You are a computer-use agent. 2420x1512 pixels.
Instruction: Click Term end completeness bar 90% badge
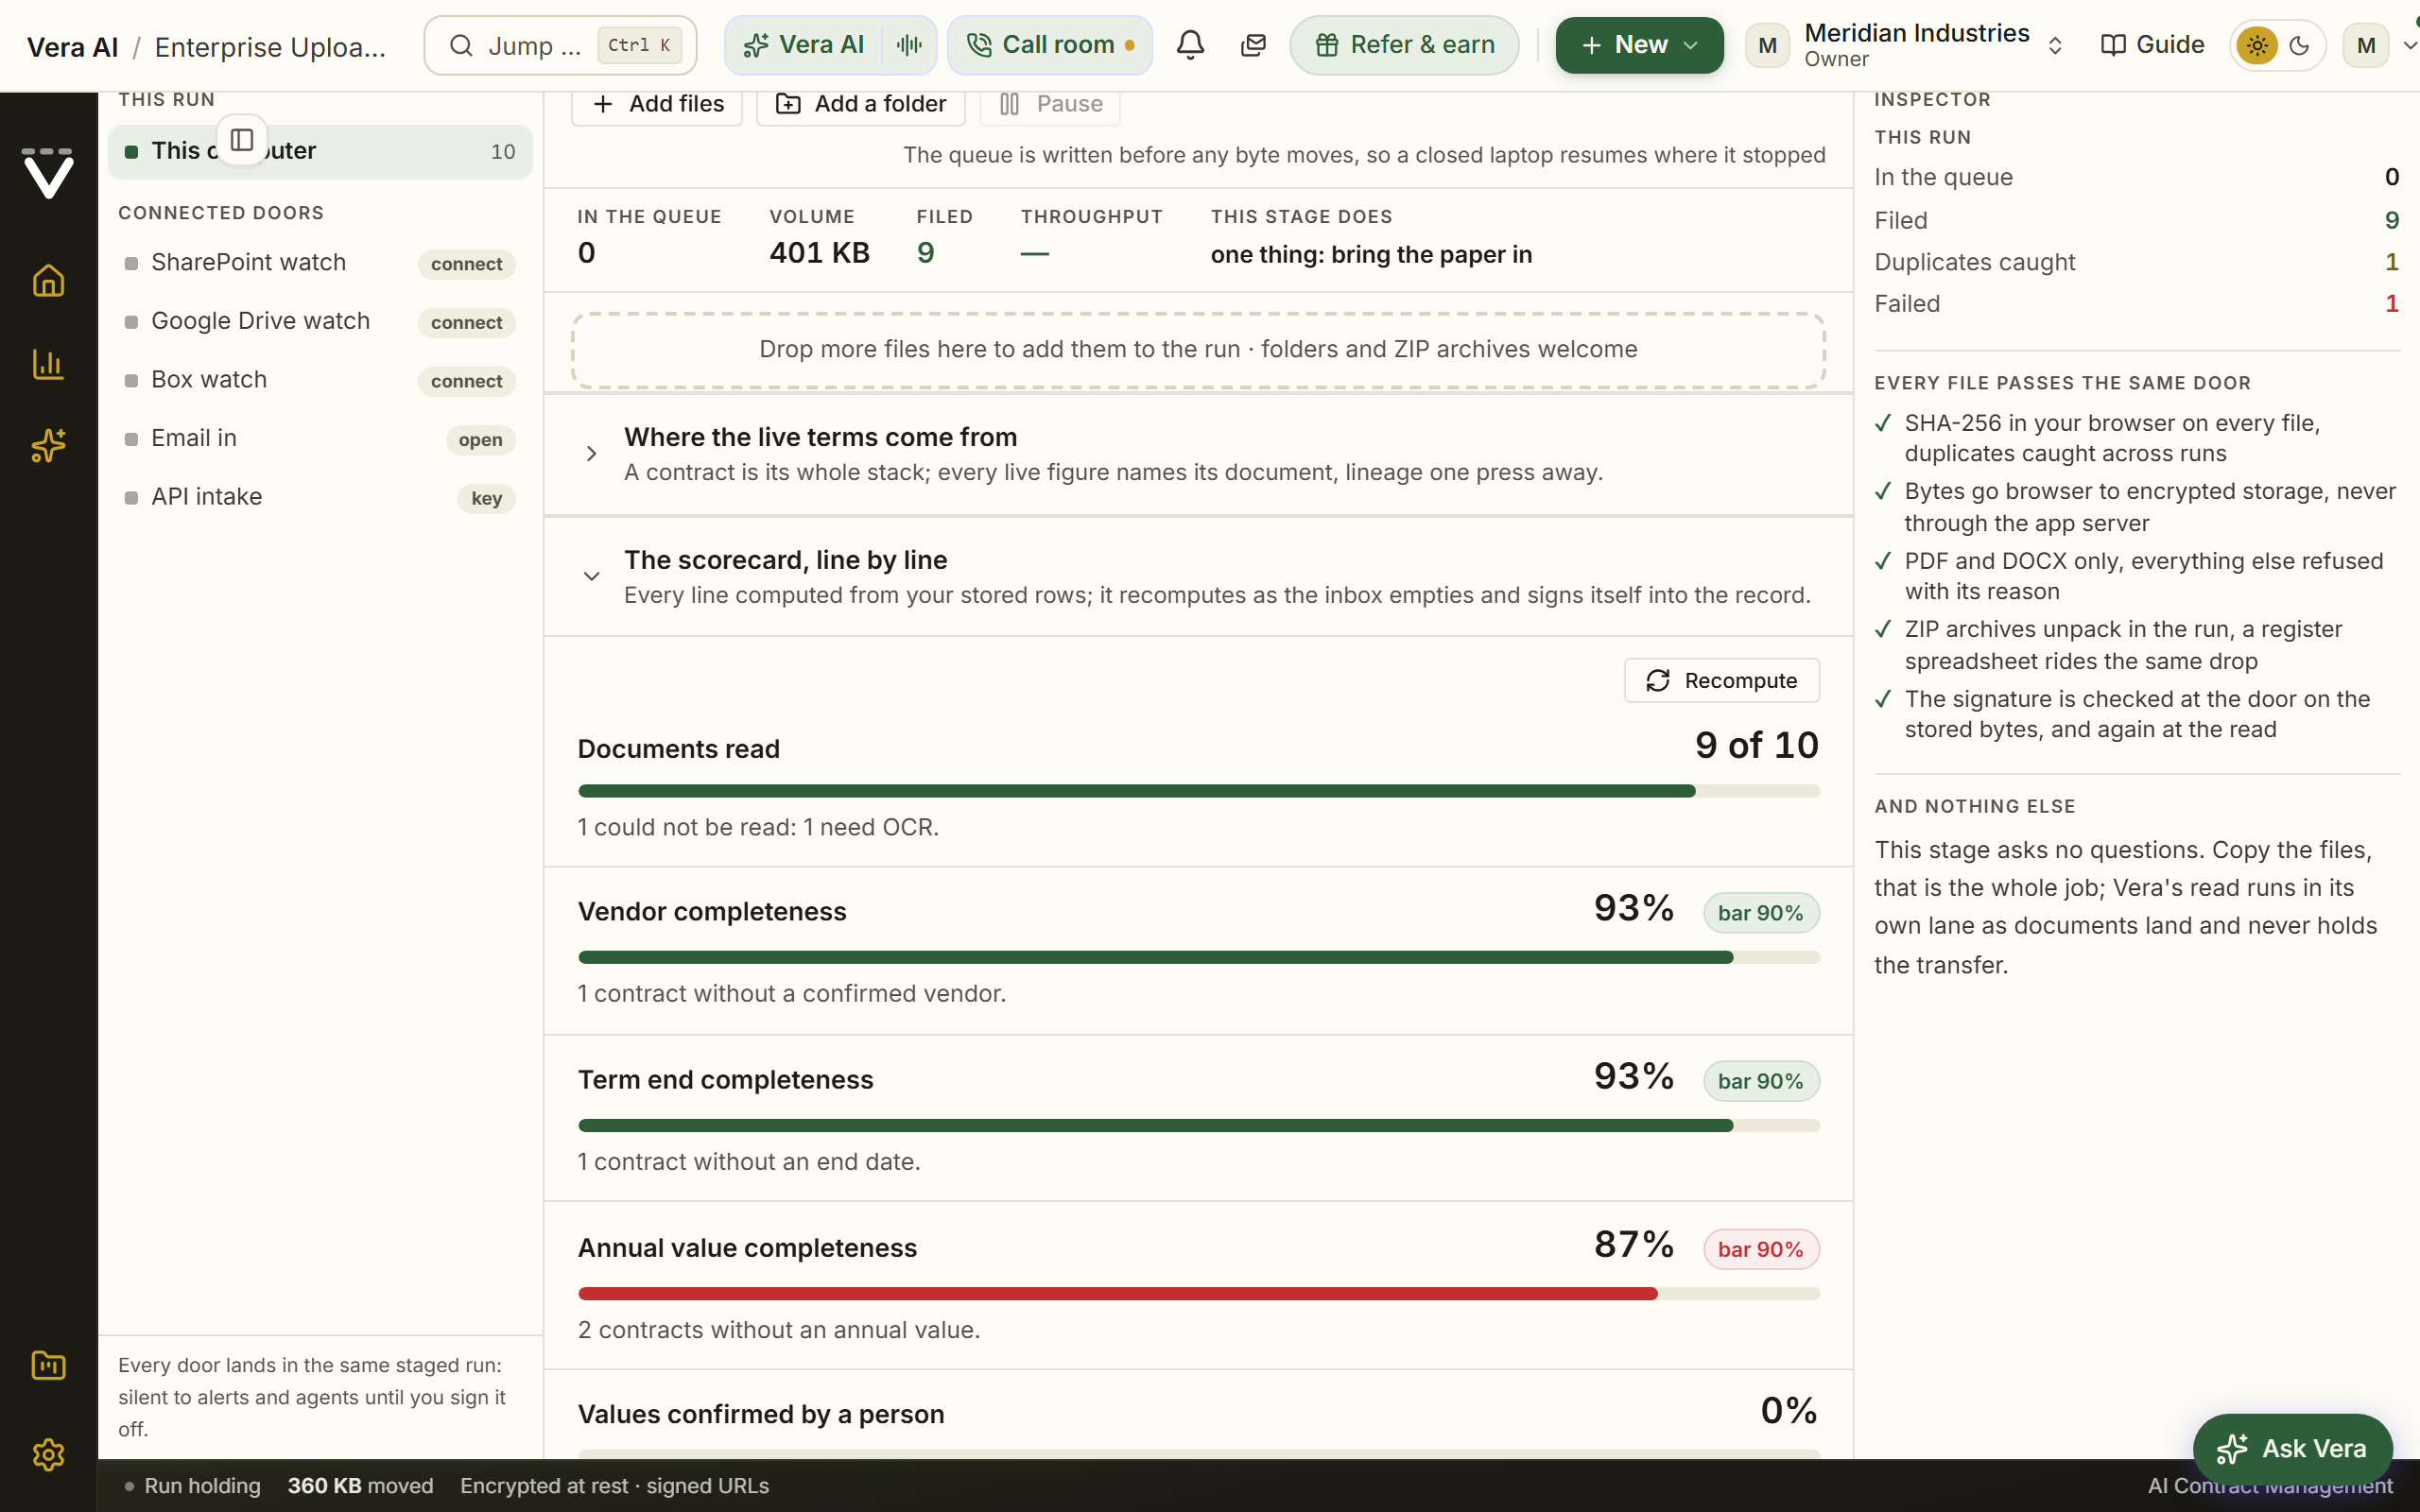click(1760, 1081)
